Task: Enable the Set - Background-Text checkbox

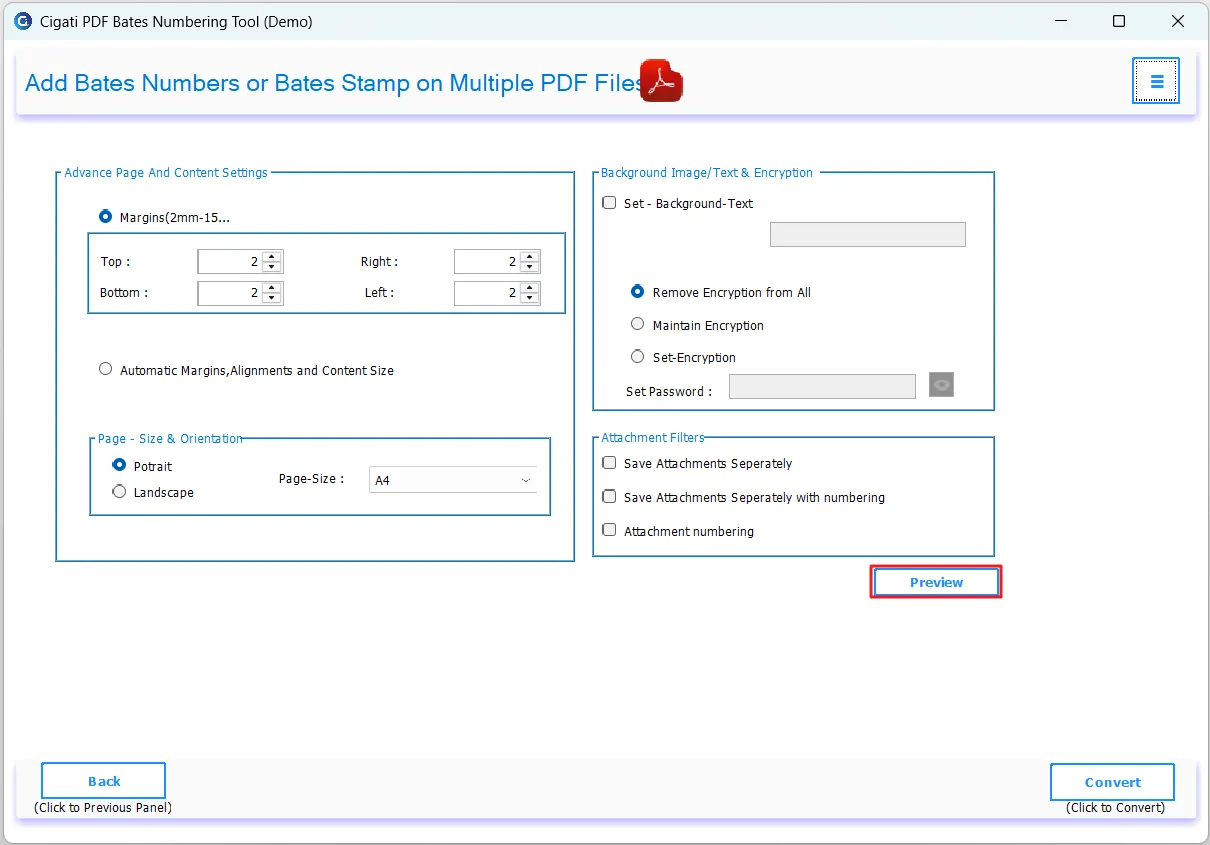Action: (609, 202)
